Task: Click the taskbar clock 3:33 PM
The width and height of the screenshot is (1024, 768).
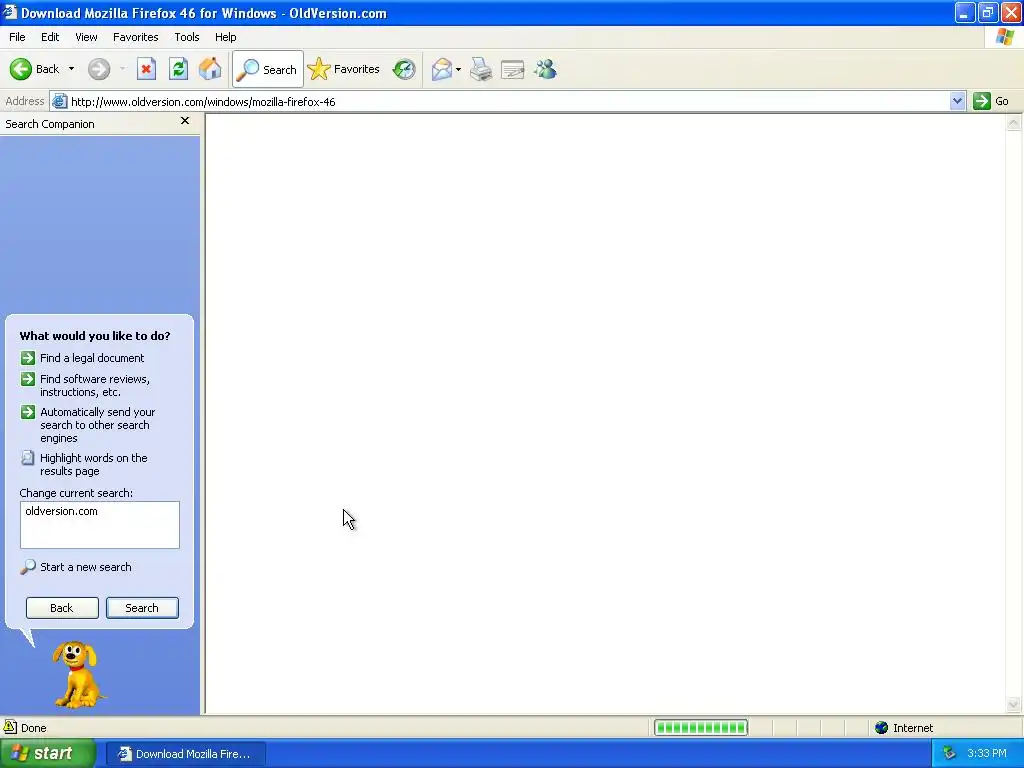Action: click(987, 754)
